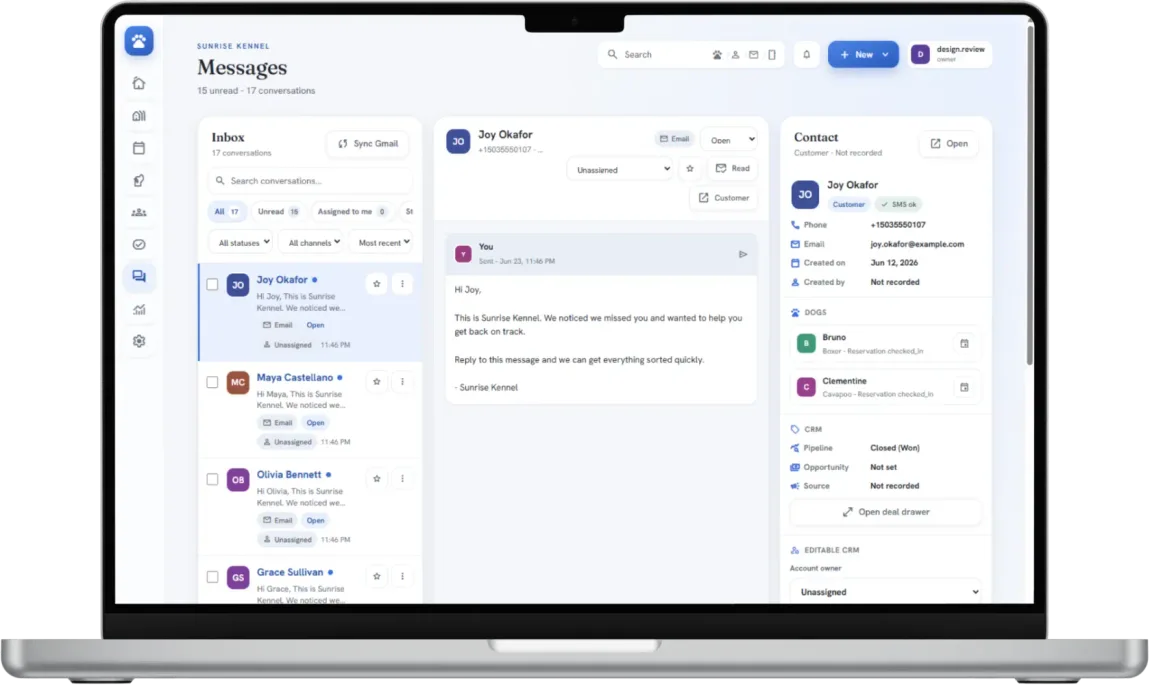Open the Olivia Bennett conversation name

(288, 475)
